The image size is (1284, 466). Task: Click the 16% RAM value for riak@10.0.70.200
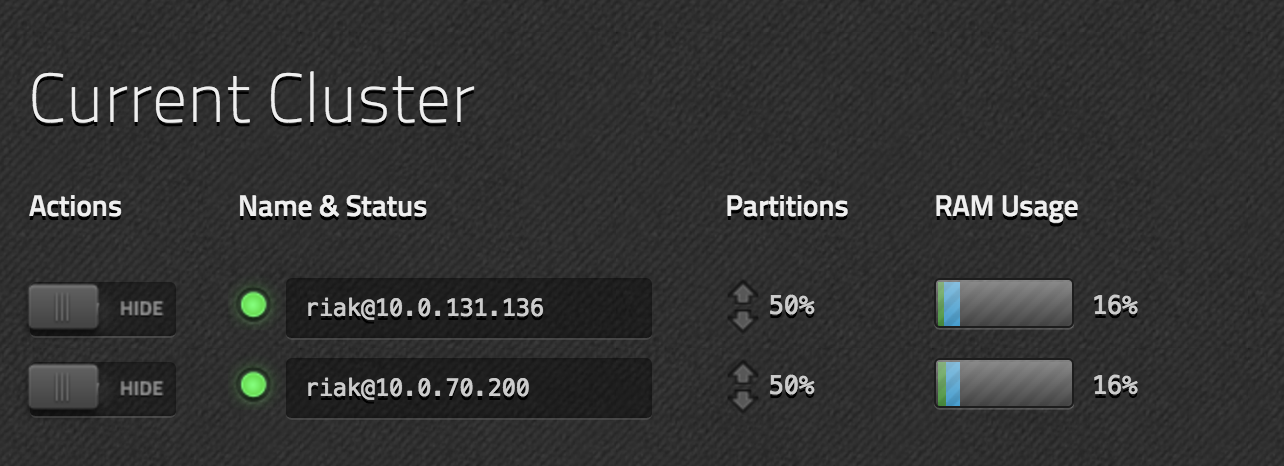pyautogui.click(x=1115, y=385)
